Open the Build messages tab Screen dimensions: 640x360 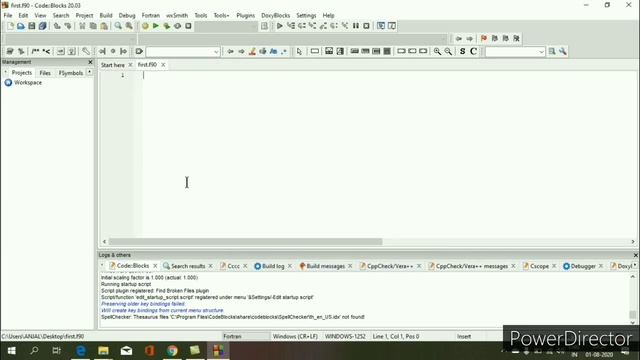click(x=325, y=266)
